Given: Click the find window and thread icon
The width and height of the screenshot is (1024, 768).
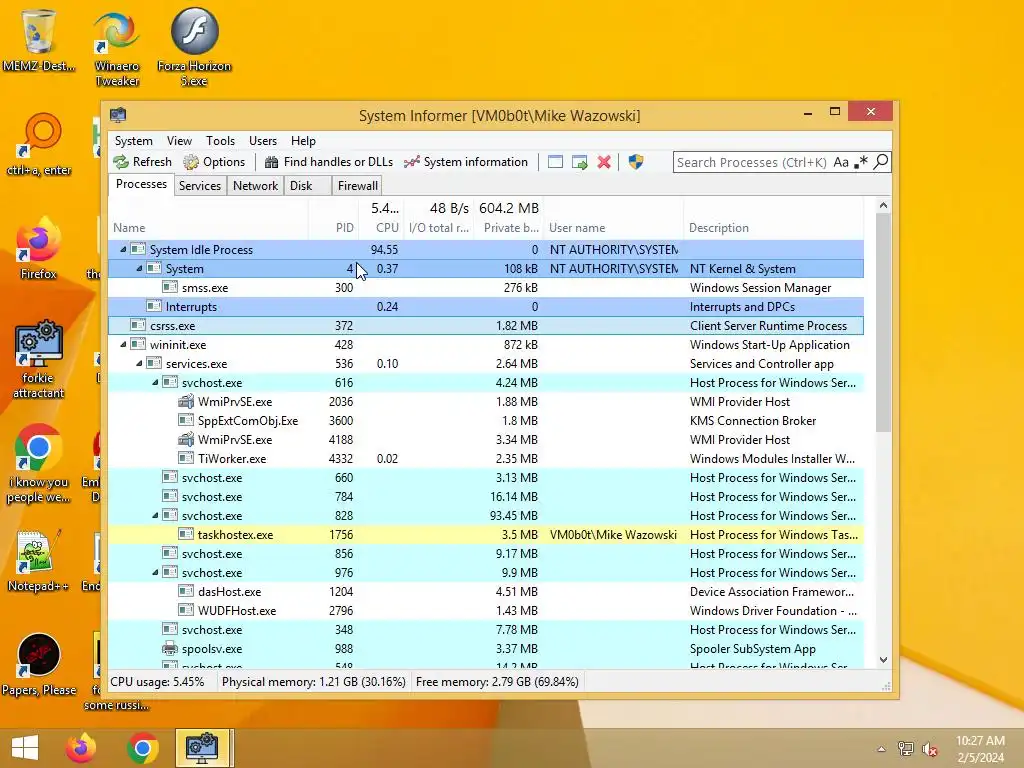Looking at the screenshot, I should (x=579, y=162).
